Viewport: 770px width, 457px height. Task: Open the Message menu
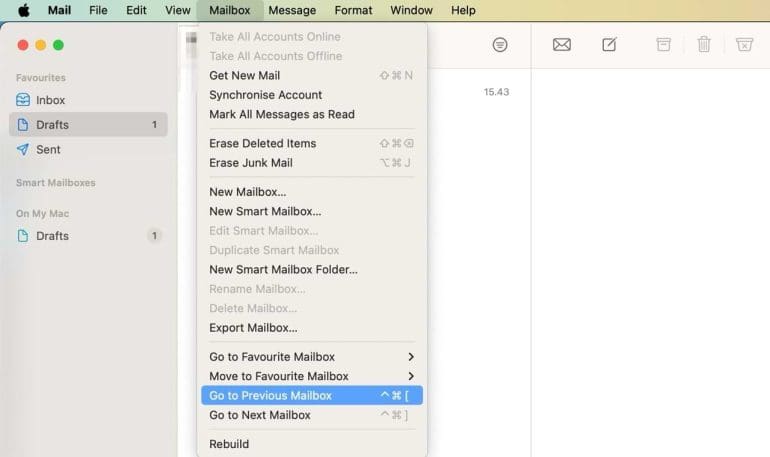(292, 10)
